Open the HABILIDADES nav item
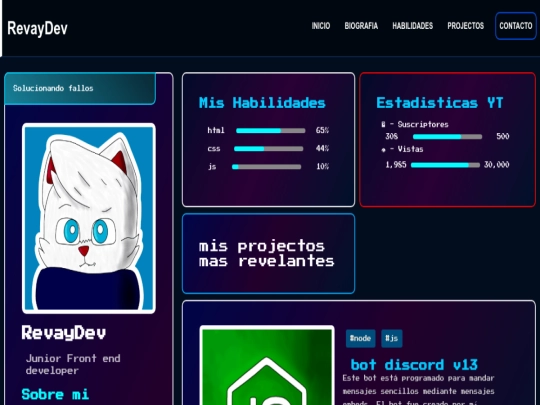 413,26
